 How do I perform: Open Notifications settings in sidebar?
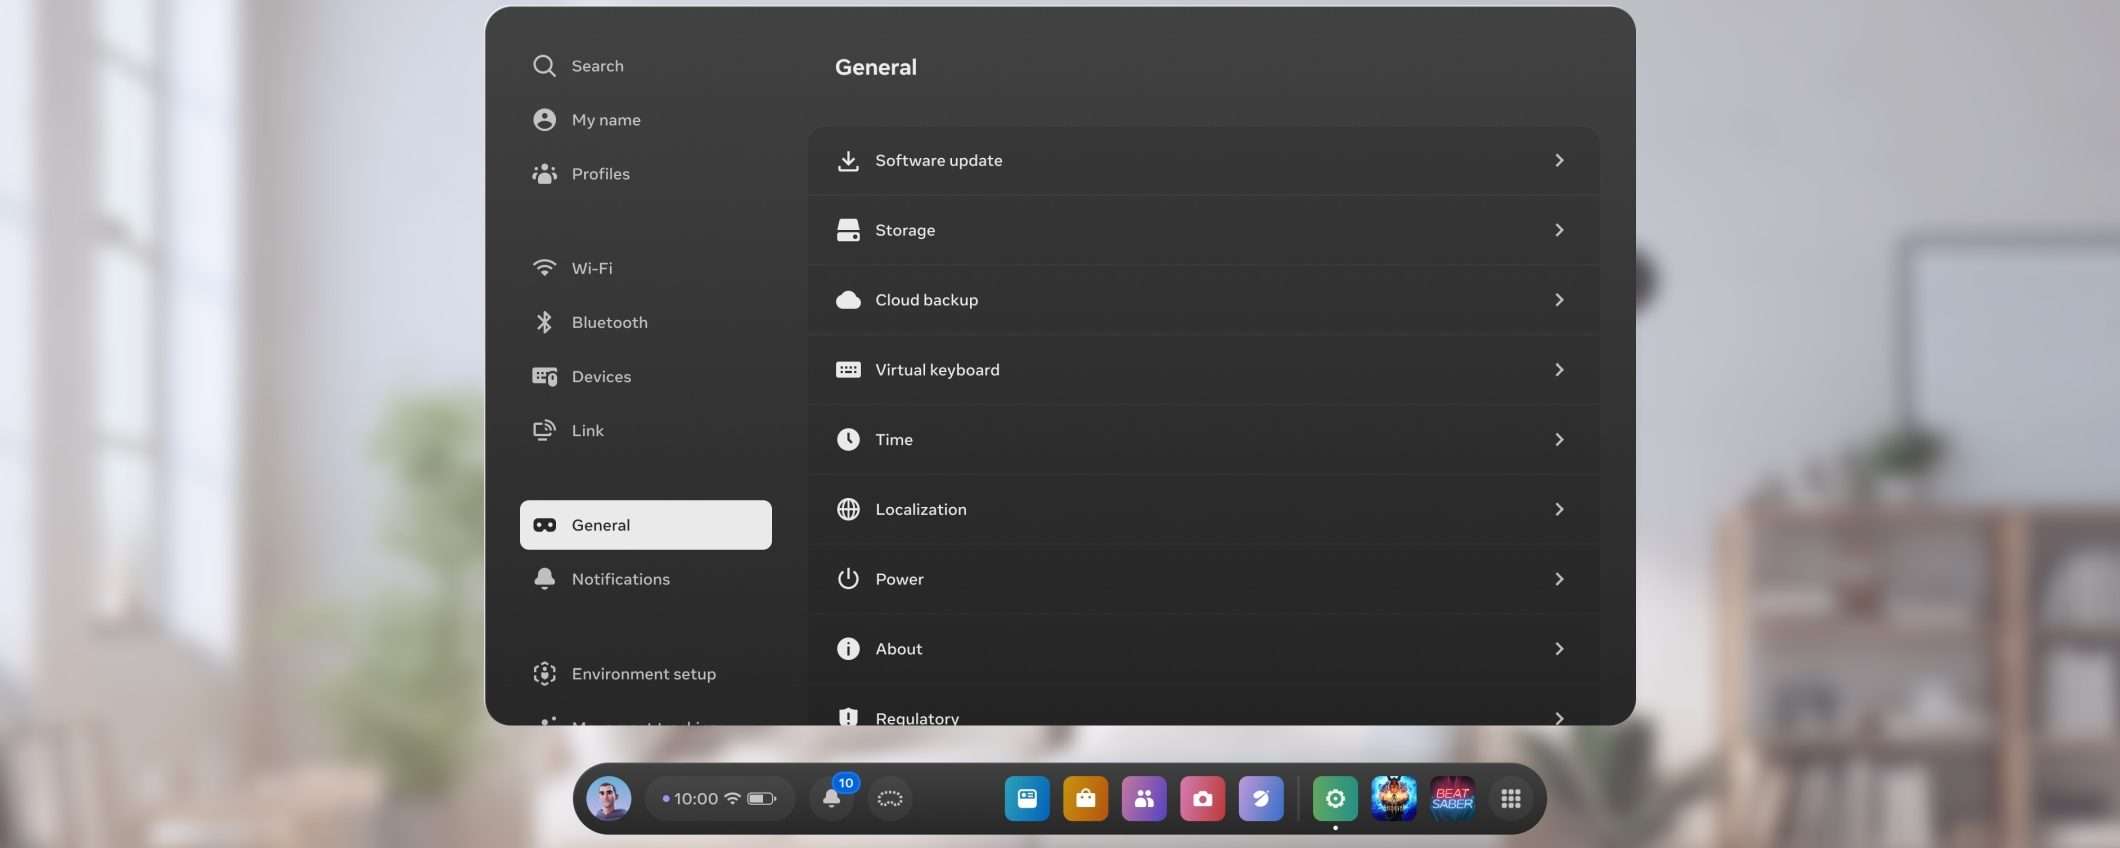pos(620,579)
